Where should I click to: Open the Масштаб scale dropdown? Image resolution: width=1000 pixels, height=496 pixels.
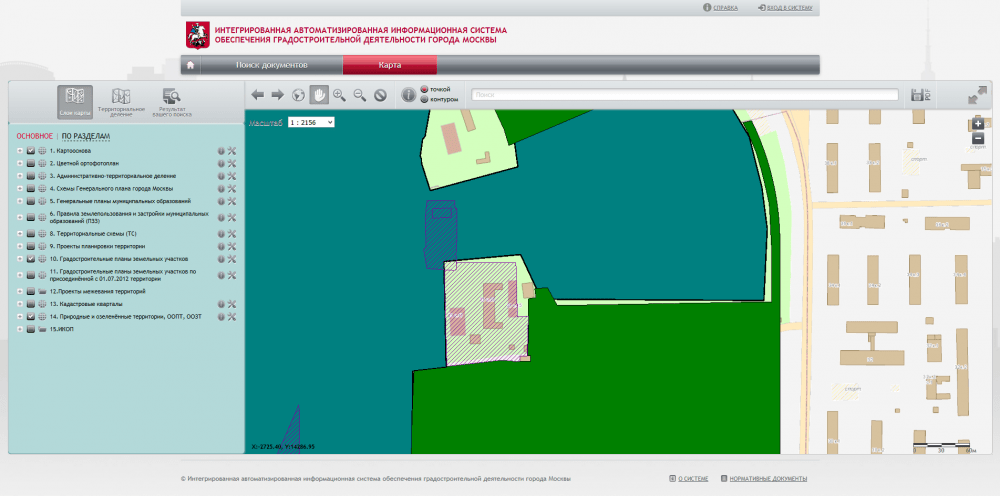[311, 122]
